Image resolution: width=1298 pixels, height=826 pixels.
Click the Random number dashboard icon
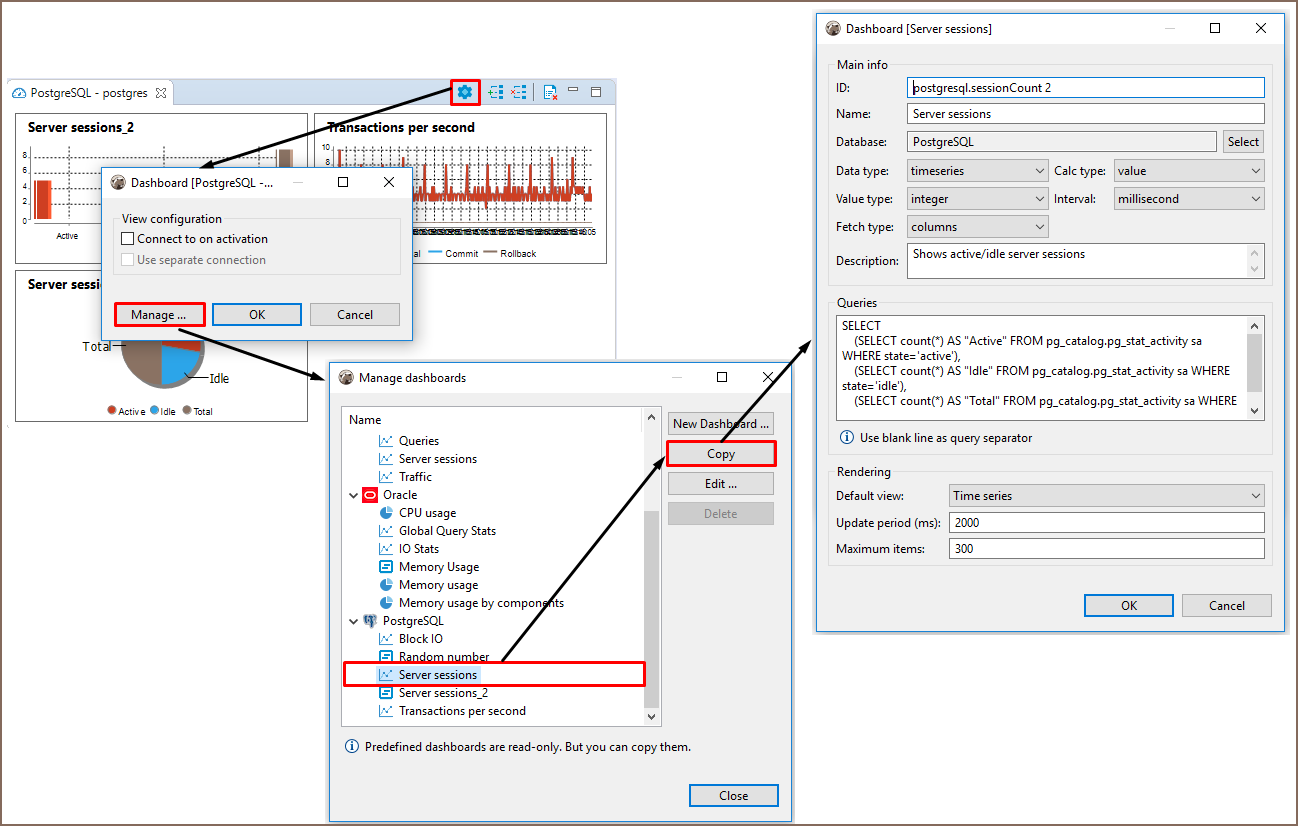[x=386, y=657]
